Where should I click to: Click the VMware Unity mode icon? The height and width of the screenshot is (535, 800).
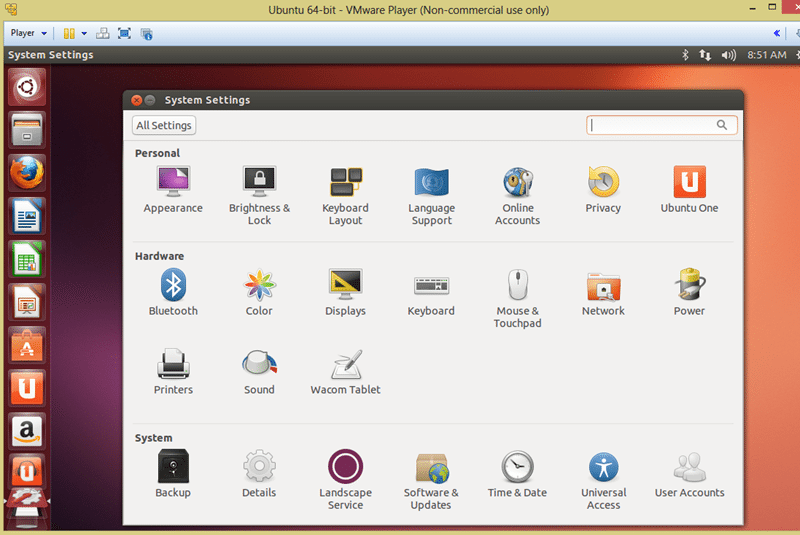click(x=146, y=34)
